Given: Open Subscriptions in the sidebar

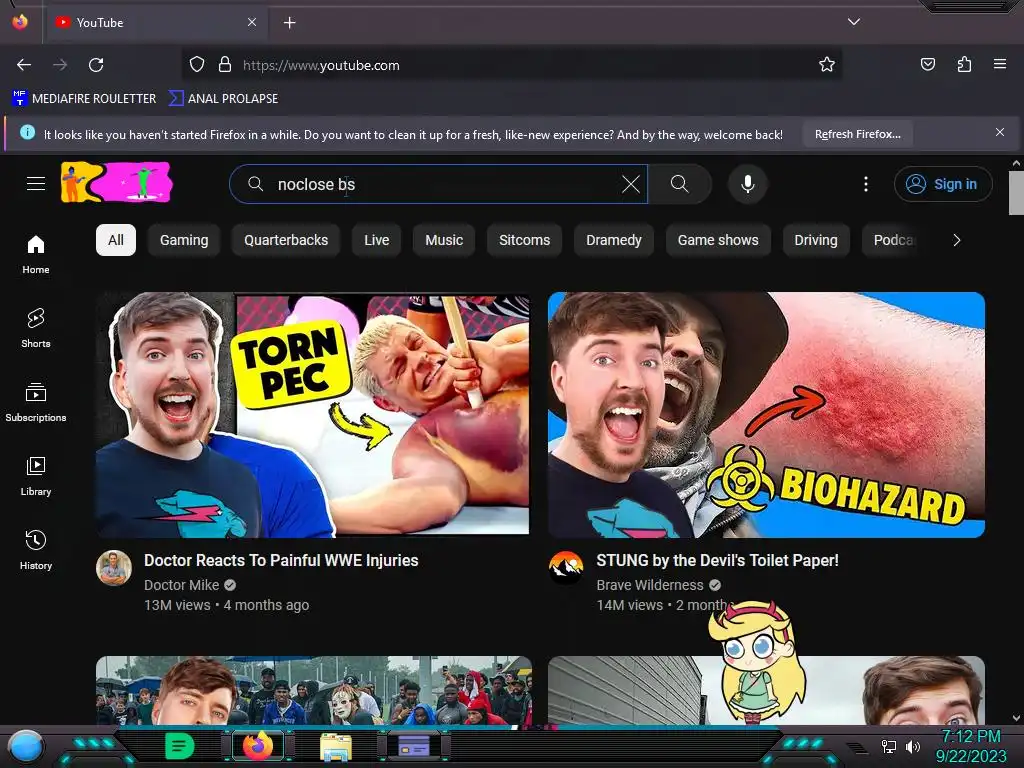Looking at the screenshot, I should point(36,402).
